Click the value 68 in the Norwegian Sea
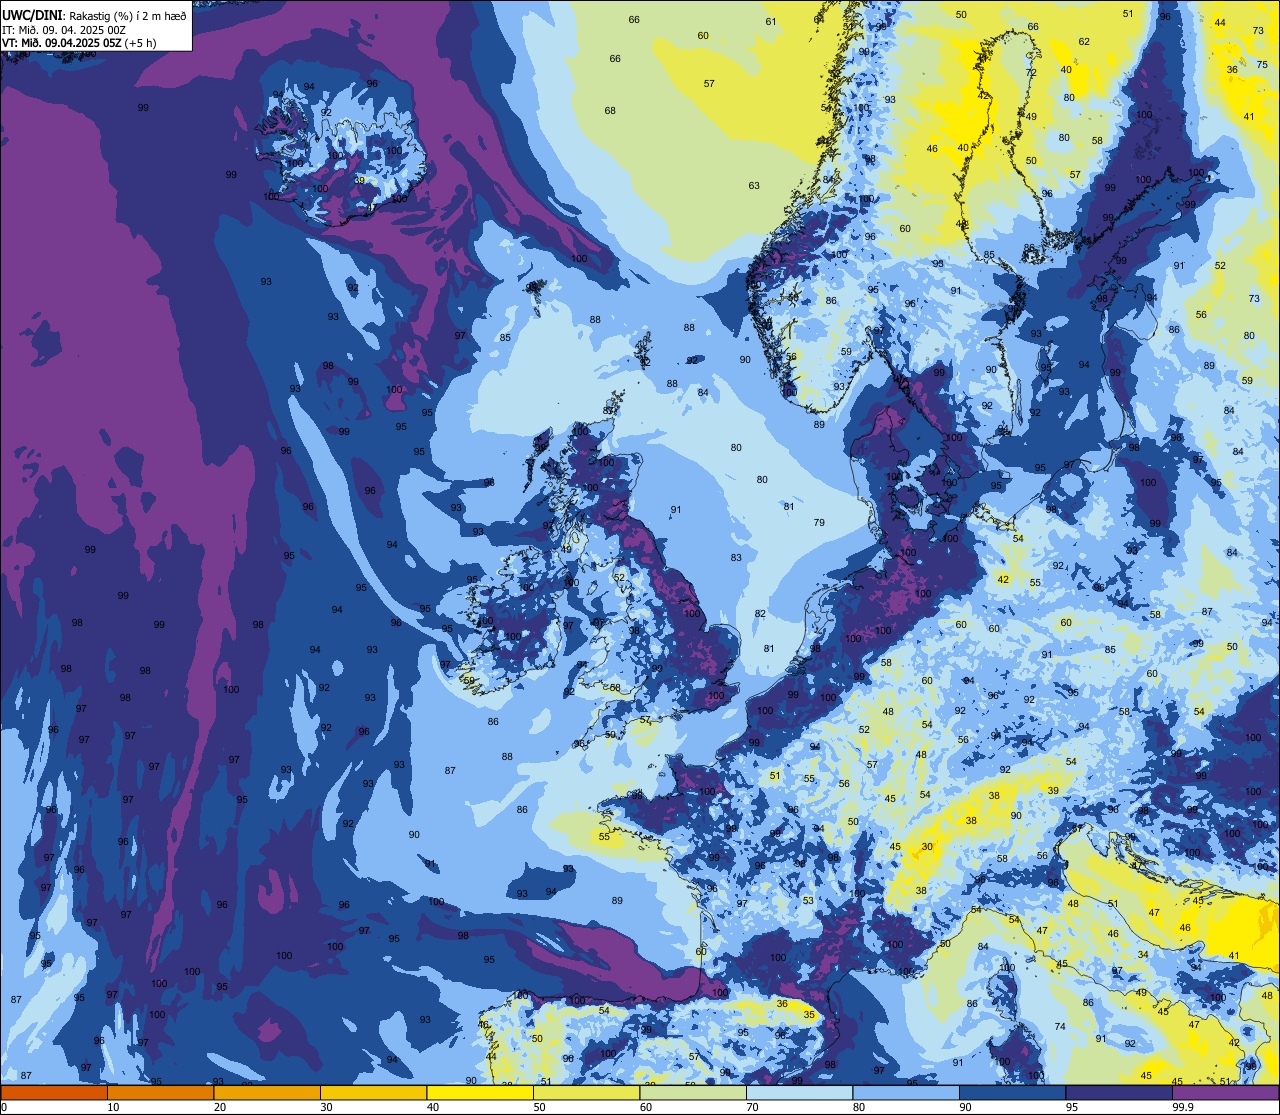Image resolution: width=1280 pixels, height=1115 pixels. (610, 110)
